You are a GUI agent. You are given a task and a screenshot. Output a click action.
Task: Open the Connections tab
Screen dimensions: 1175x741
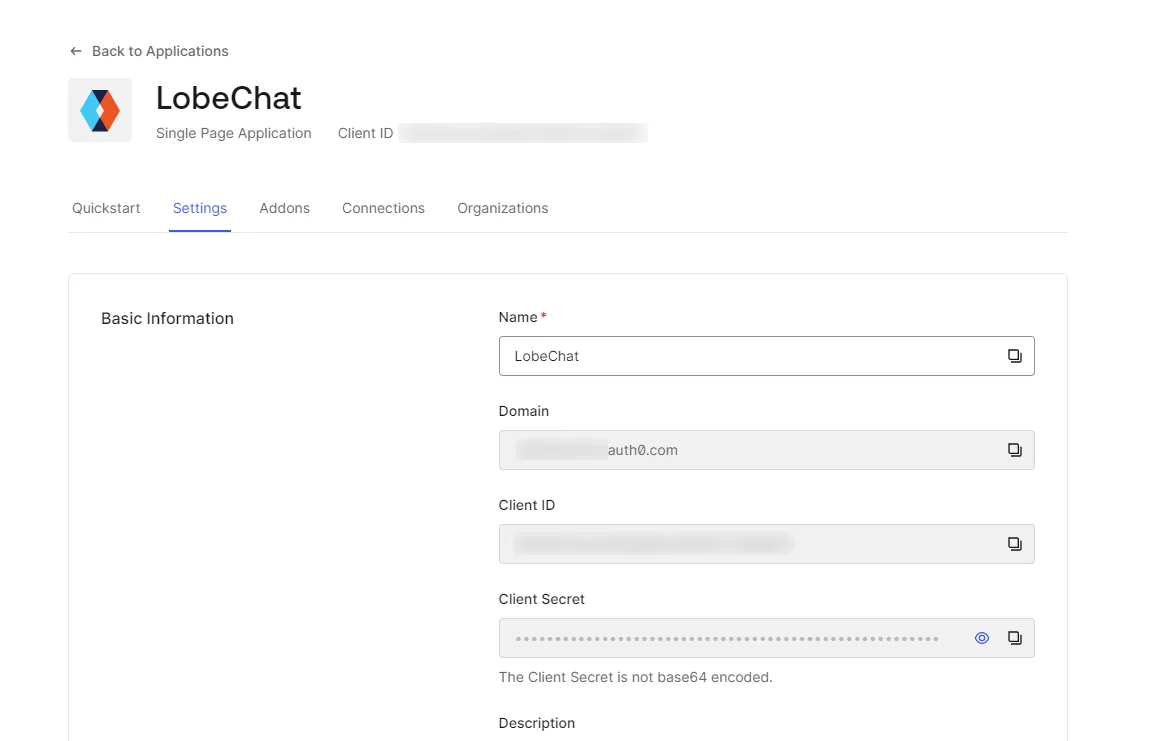(x=383, y=208)
